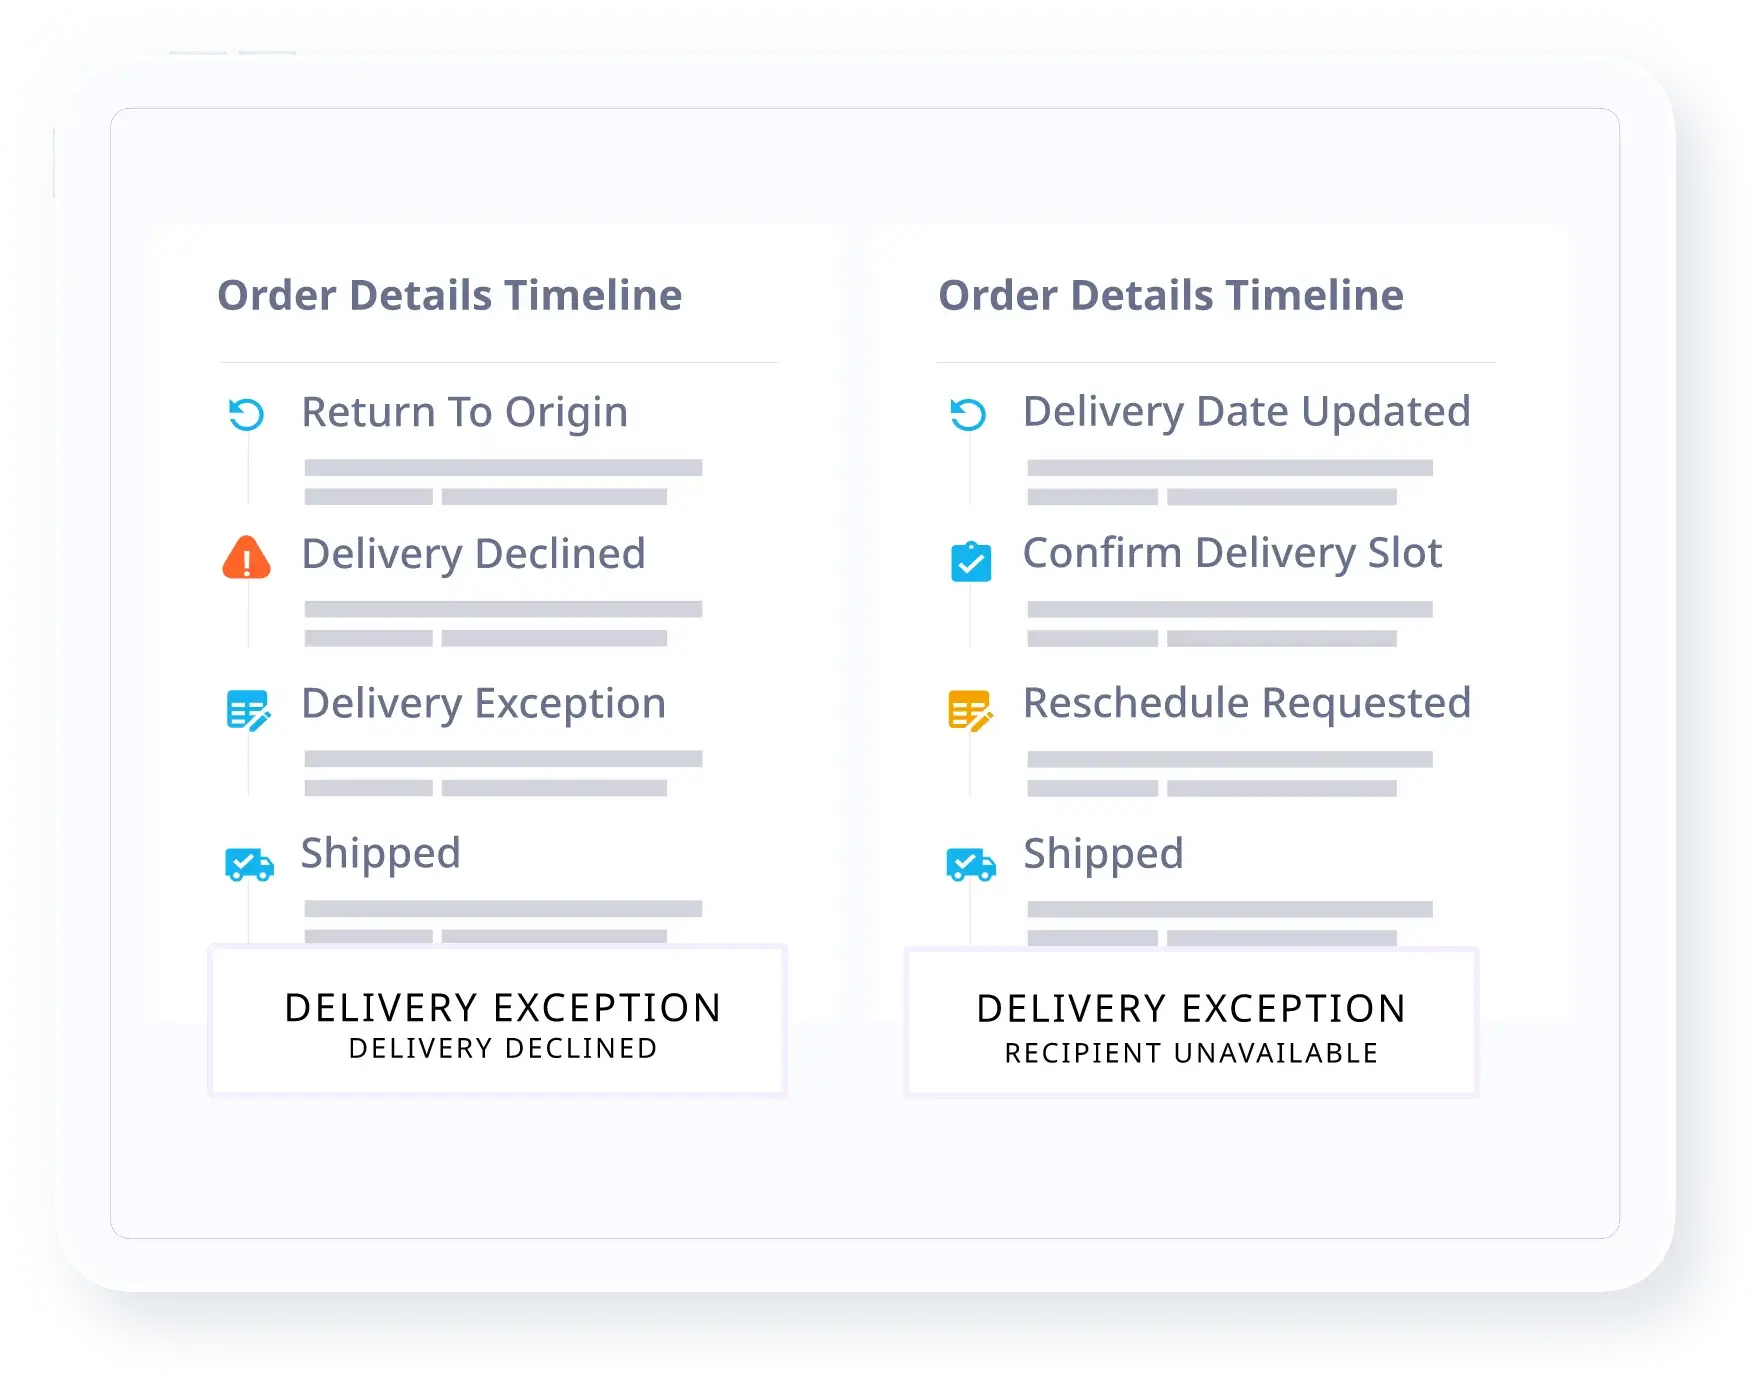Open the Delivery Exception timeline entry

point(483,704)
